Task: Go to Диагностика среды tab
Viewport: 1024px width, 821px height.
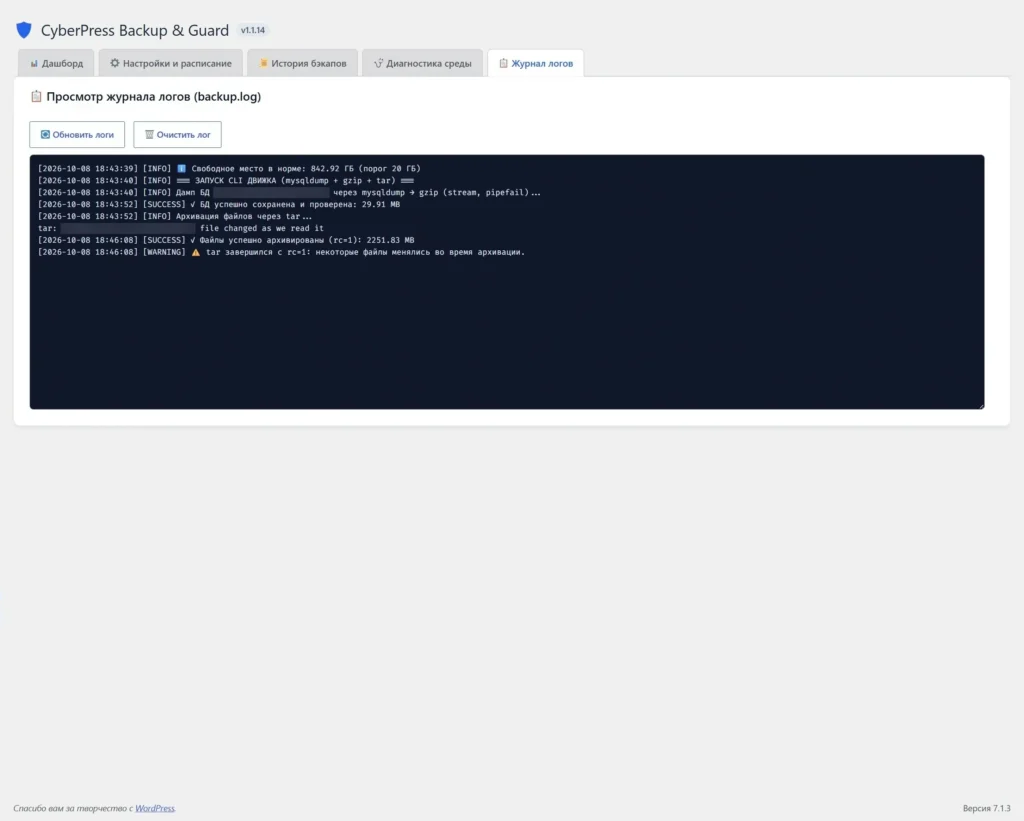Action: tap(423, 63)
